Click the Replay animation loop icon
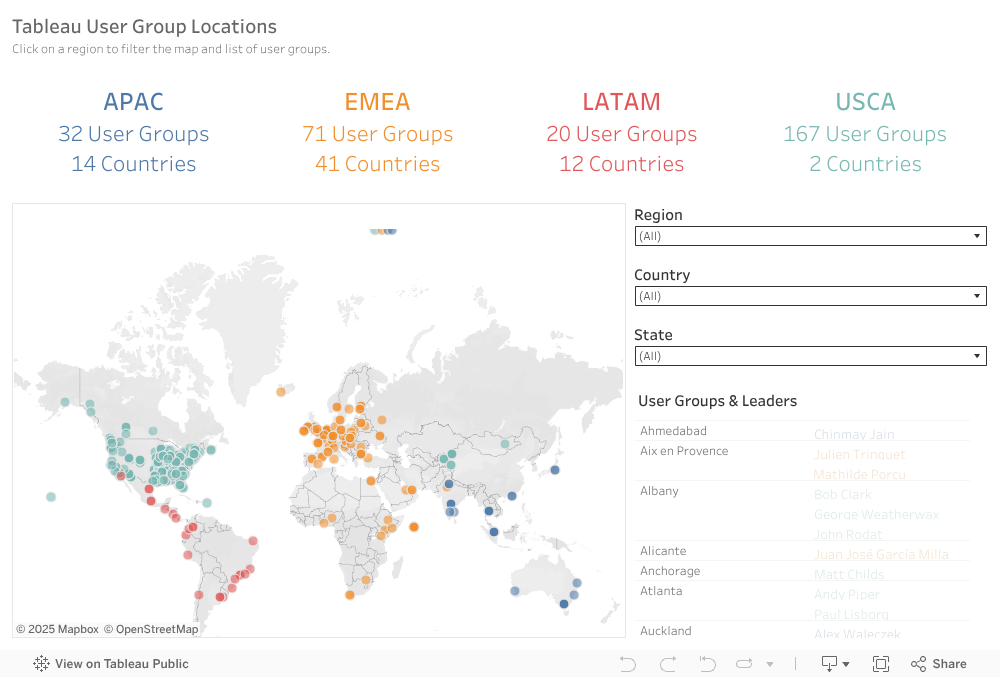 [744, 664]
